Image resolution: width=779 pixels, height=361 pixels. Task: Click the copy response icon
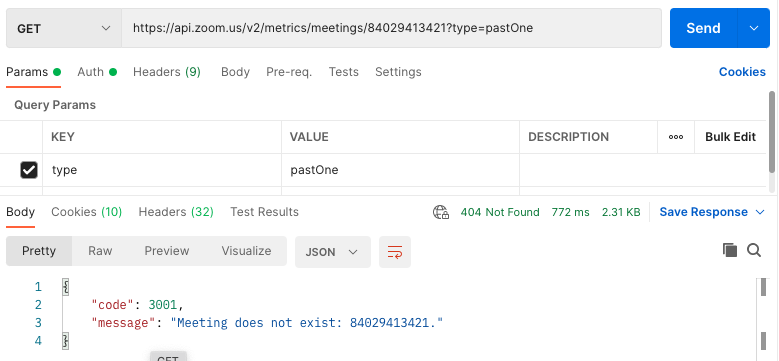[729, 250]
